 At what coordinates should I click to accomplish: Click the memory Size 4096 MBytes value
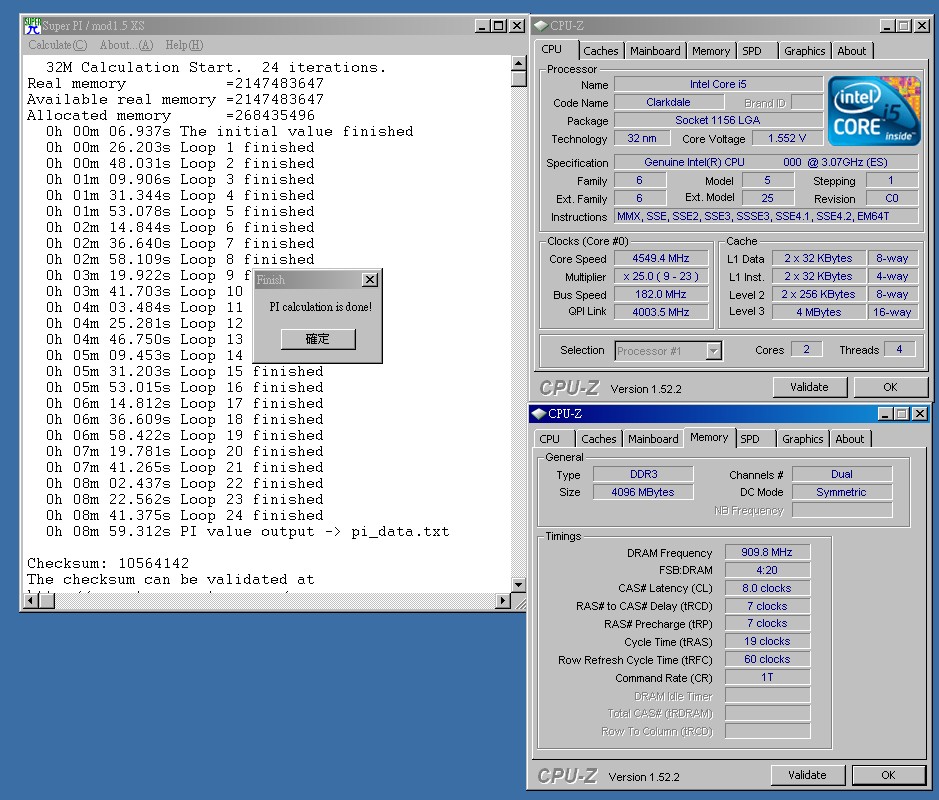[643, 492]
